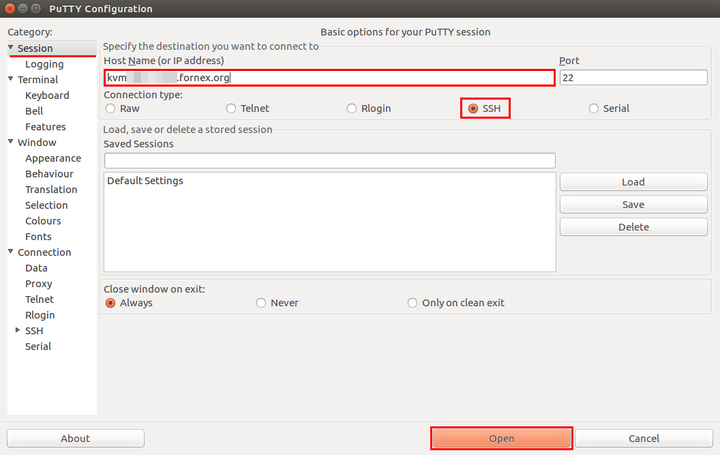This screenshot has width=720, height=455.
Task: Open the Window category
Action: (37, 142)
